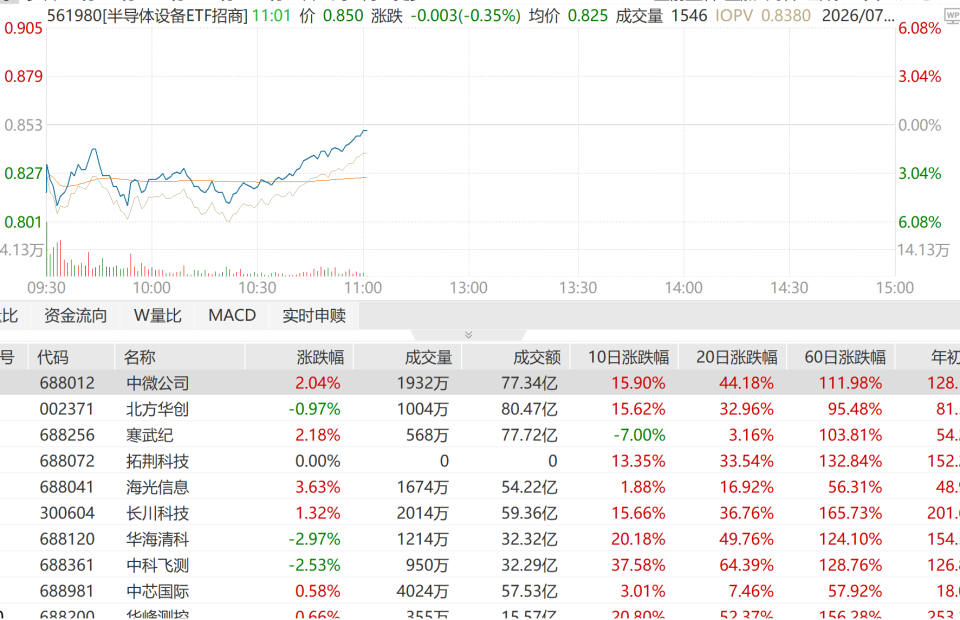Image resolution: width=960 pixels, height=620 pixels.
Task: Collapse the panel with the double-chevron handle
Action: (468, 335)
